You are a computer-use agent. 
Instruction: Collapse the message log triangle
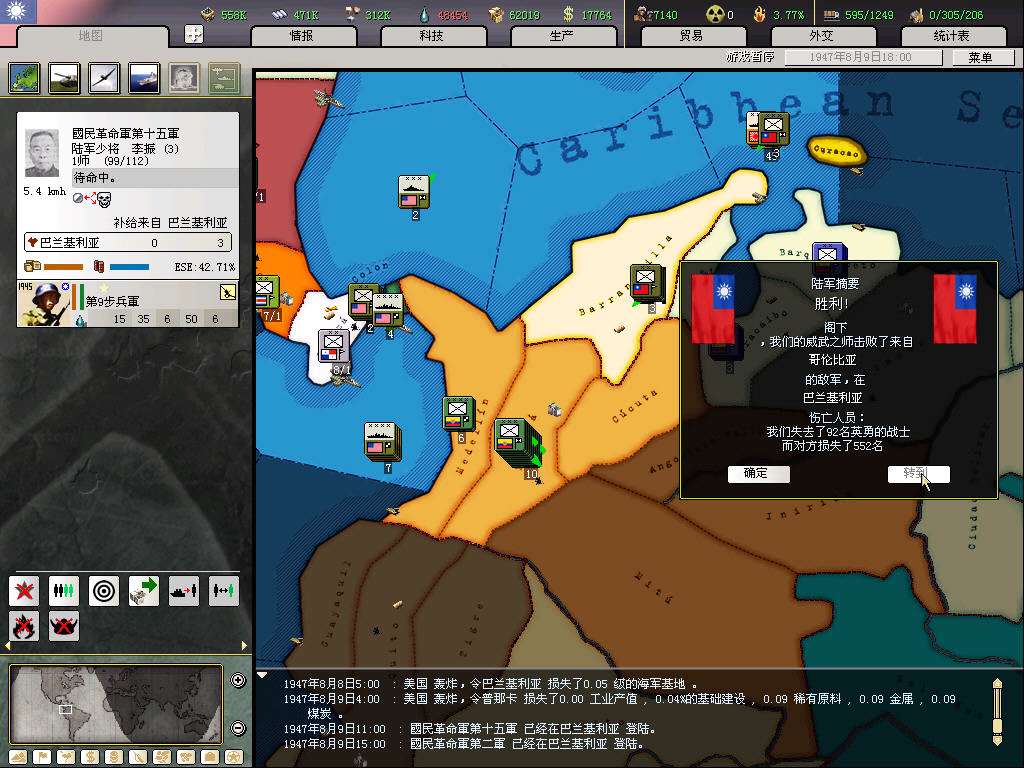click(x=263, y=675)
